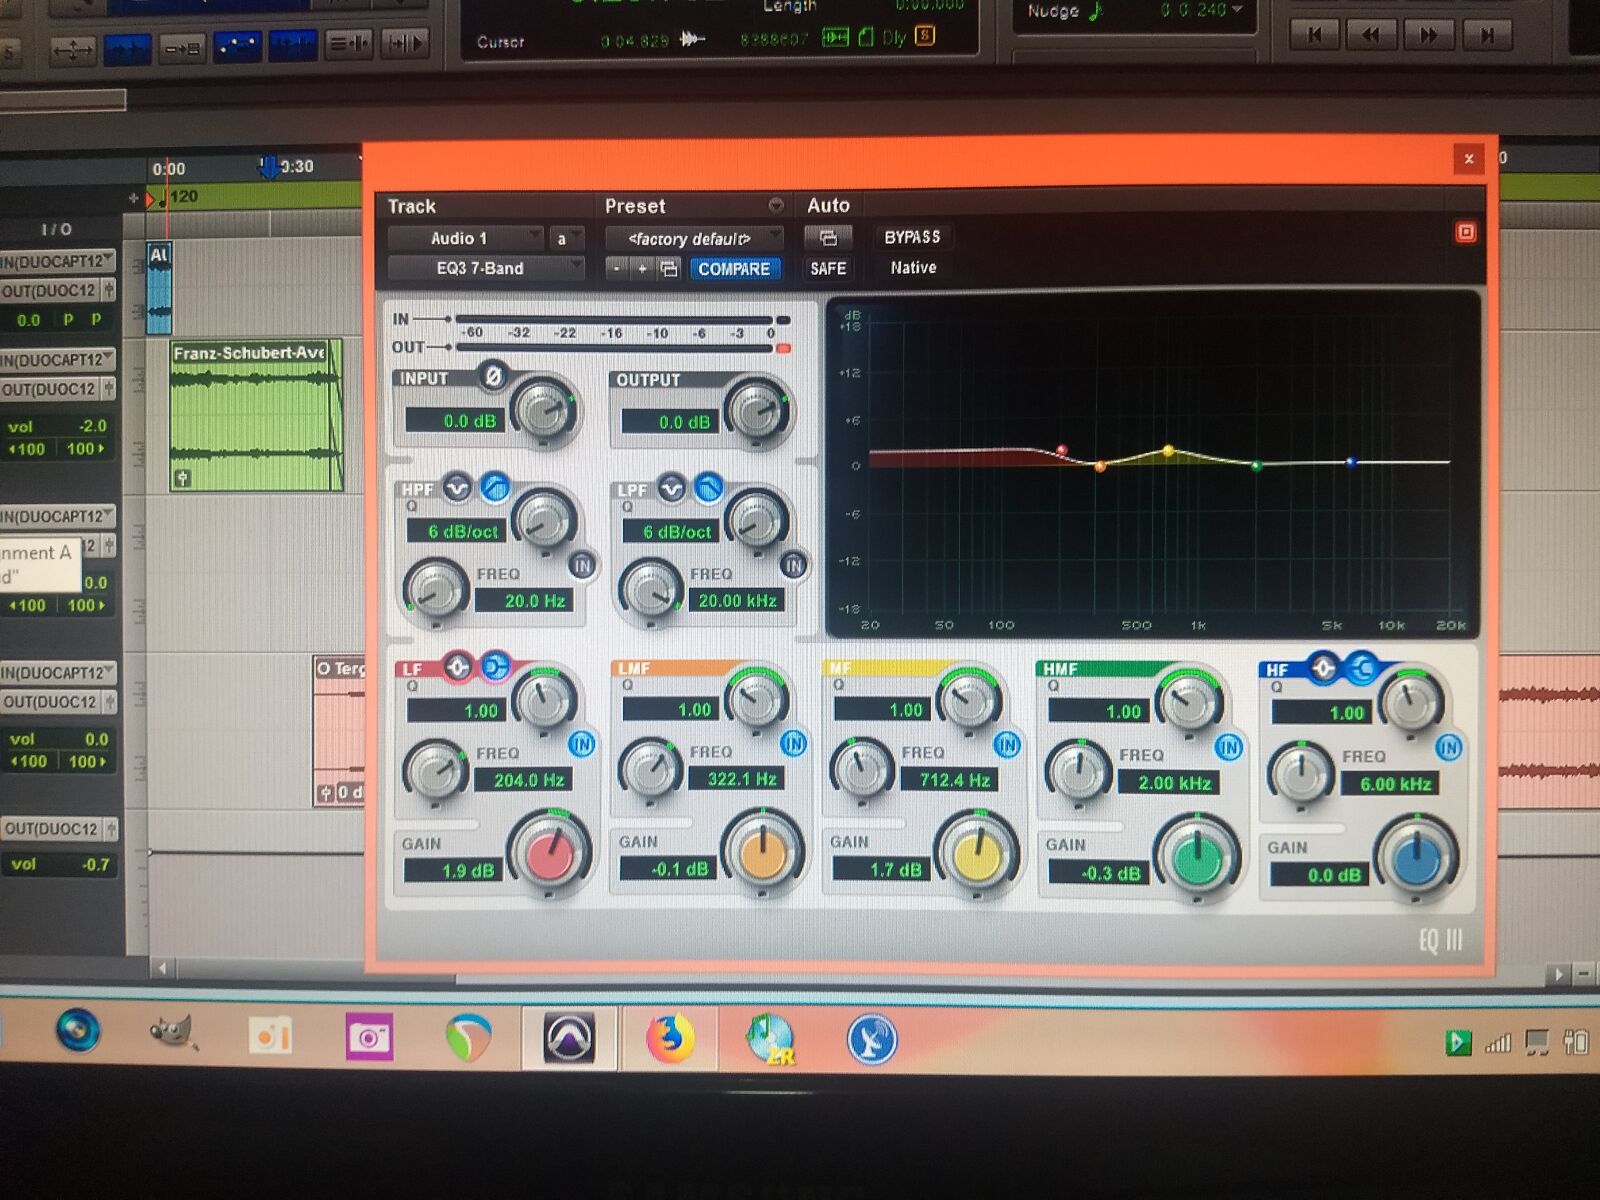Toggle HF band IN button
The width and height of the screenshot is (1600, 1200).
[x=1448, y=747]
